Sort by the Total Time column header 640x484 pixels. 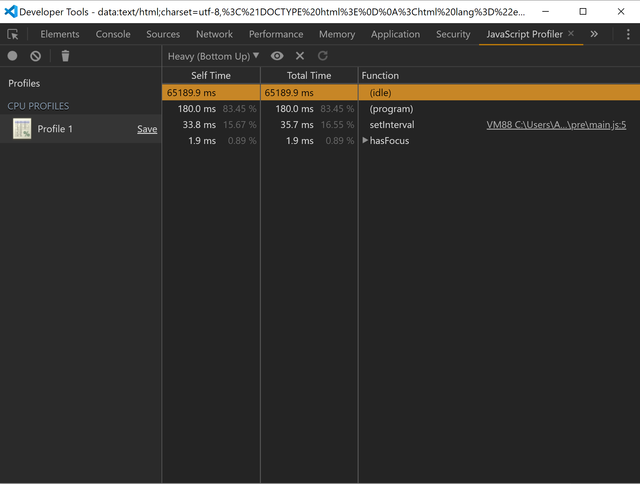[309, 75]
